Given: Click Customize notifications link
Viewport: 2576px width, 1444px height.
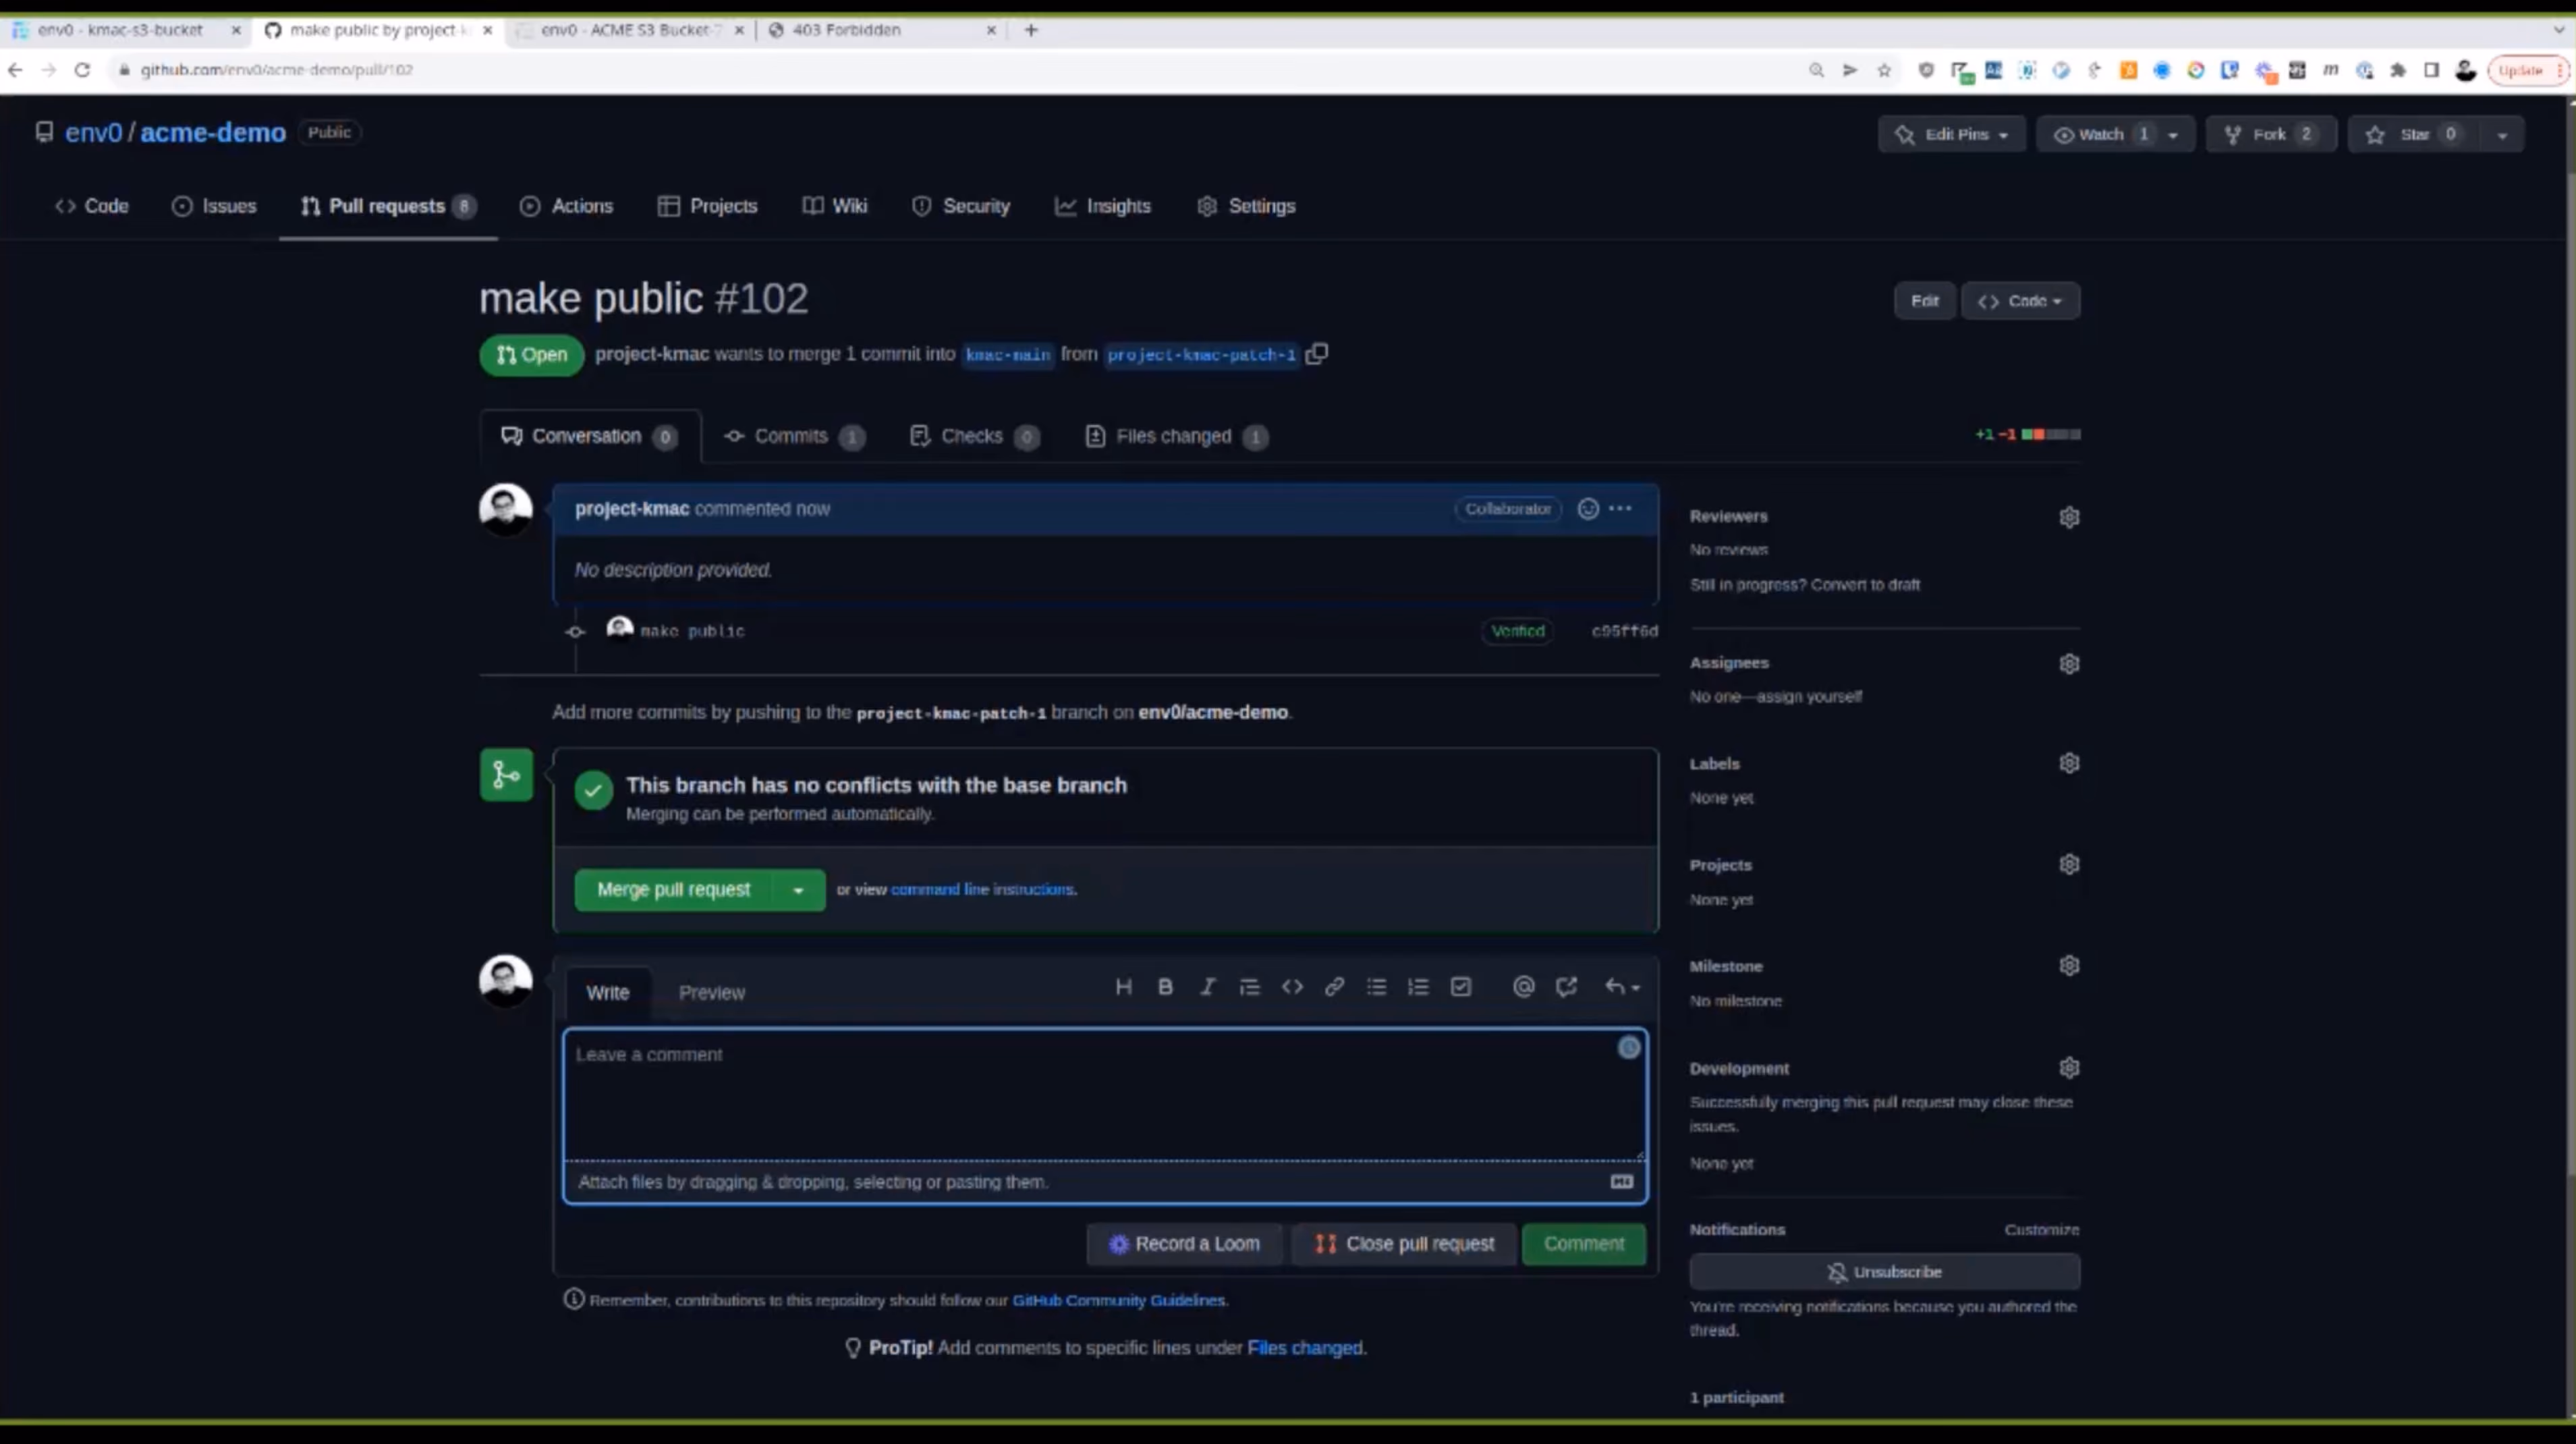Looking at the screenshot, I should click(x=2042, y=1230).
